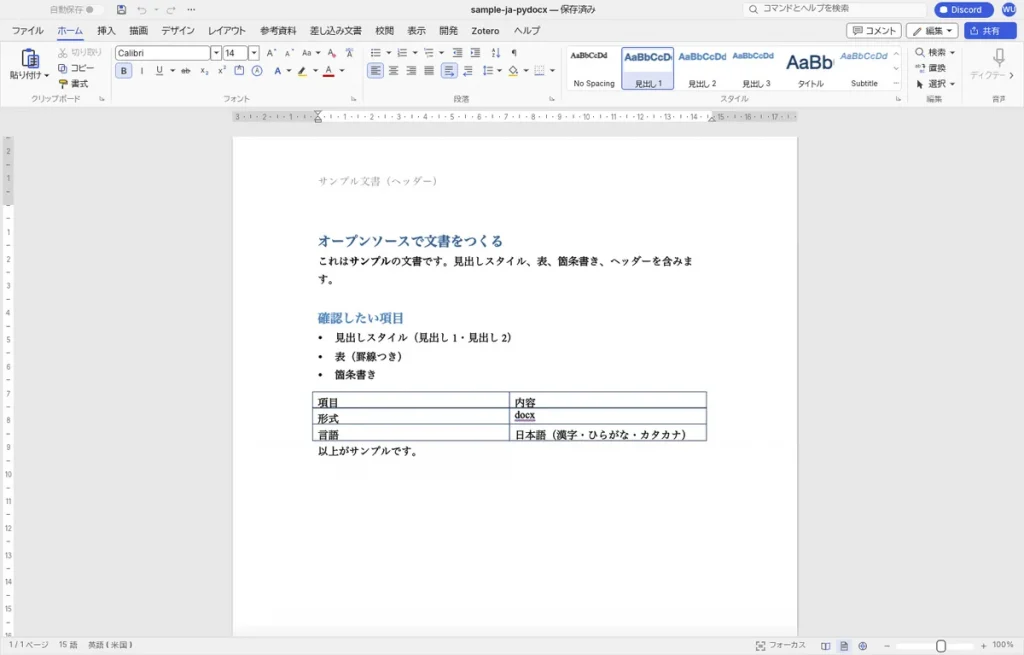Image resolution: width=1024 pixels, height=655 pixels.
Task: Switch to the Design (デザイン) tab
Action: (178, 31)
